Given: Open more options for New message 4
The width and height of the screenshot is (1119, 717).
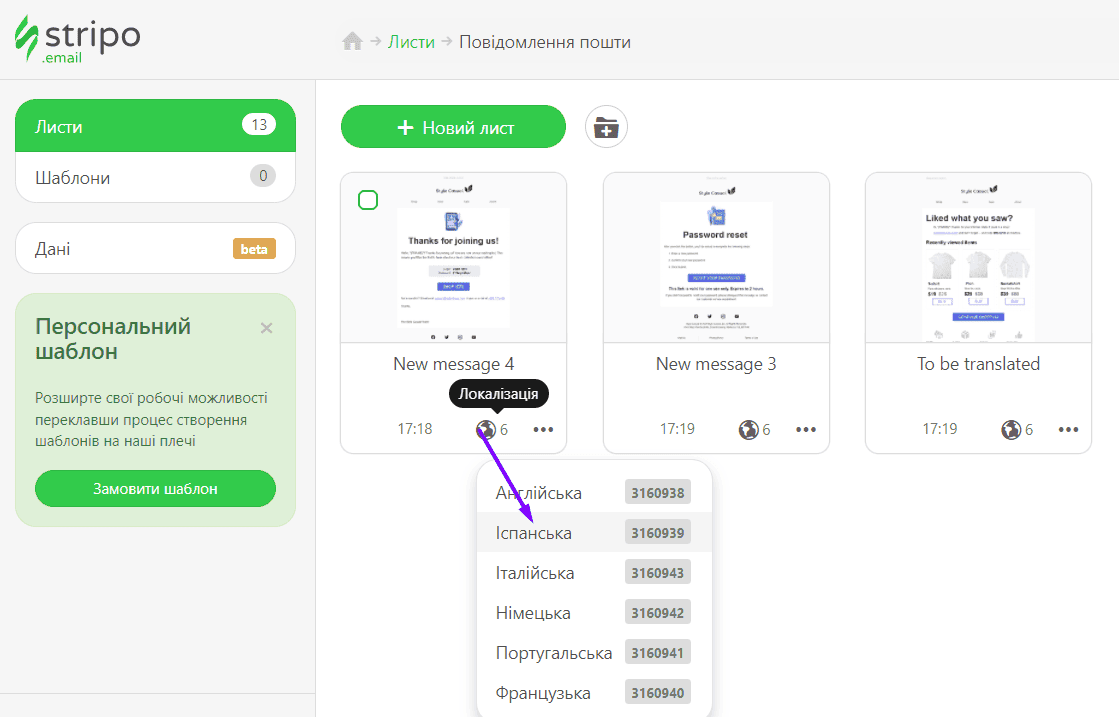Looking at the screenshot, I should click(x=543, y=430).
